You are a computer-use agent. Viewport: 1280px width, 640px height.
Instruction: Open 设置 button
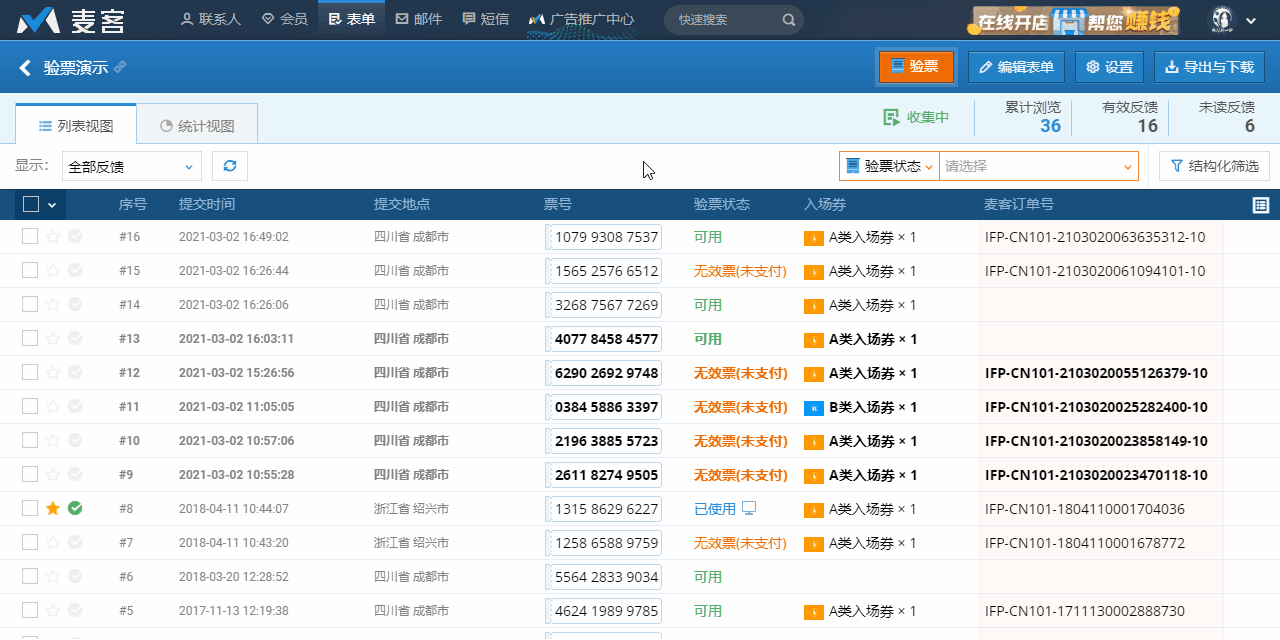pyautogui.click(x=1110, y=67)
